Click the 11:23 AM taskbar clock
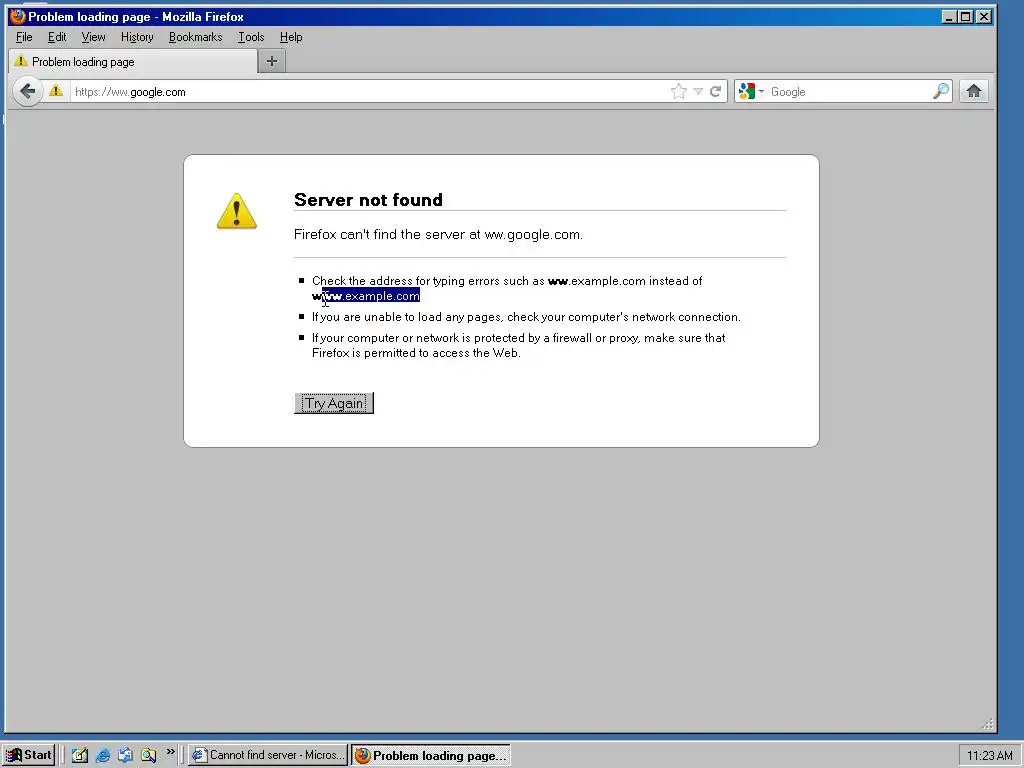The width and height of the screenshot is (1024, 768). point(989,756)
